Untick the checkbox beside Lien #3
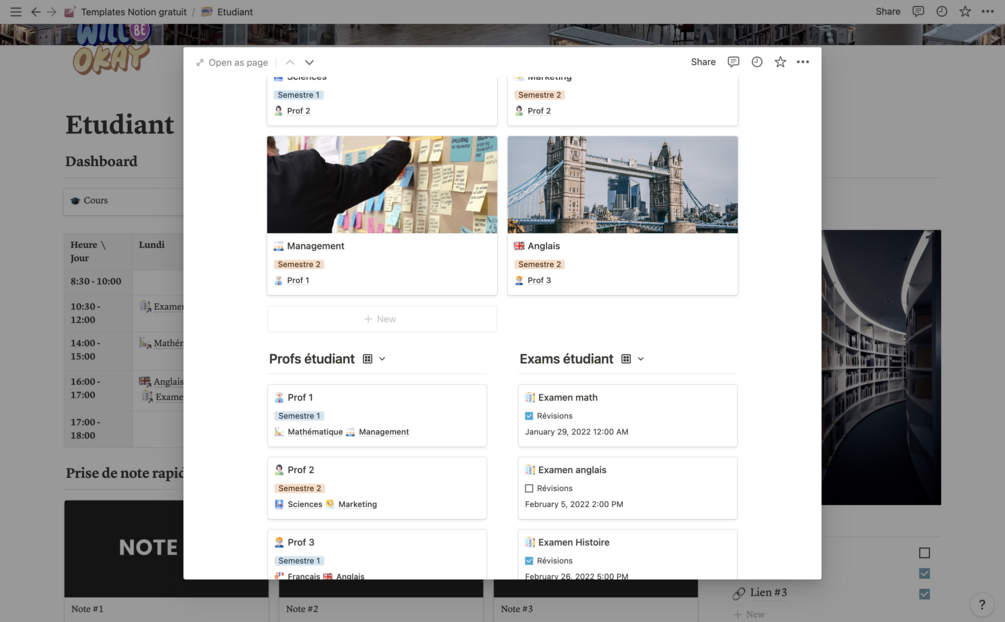Screen dimensions: 1005x622 click(924, 594)
